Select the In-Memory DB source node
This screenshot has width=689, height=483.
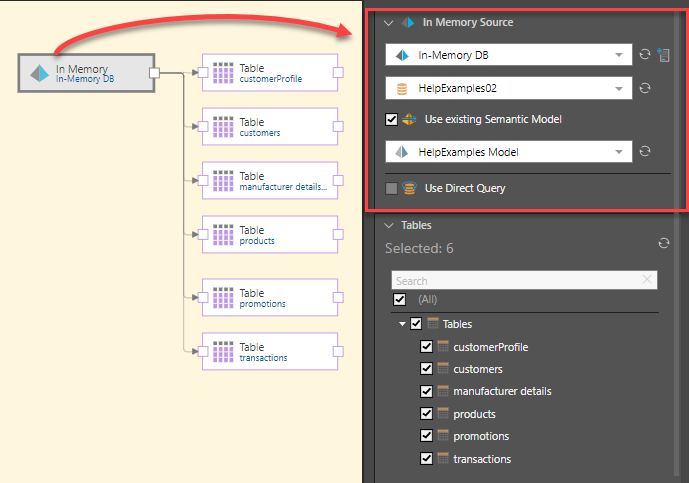click(86, 73)
